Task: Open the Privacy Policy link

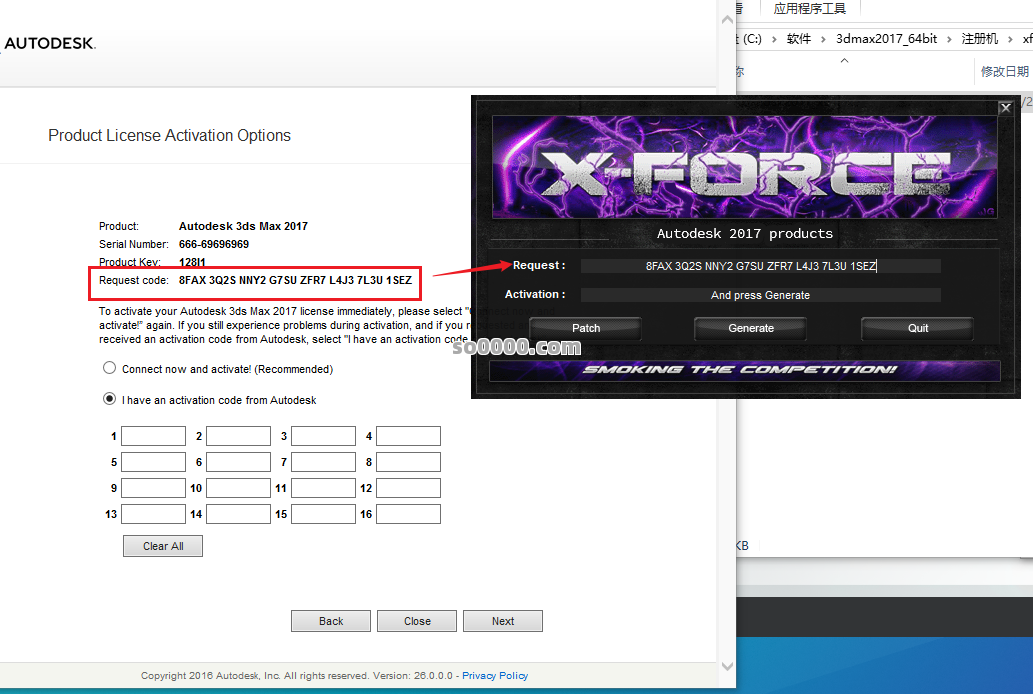Action: click(495, 676)
